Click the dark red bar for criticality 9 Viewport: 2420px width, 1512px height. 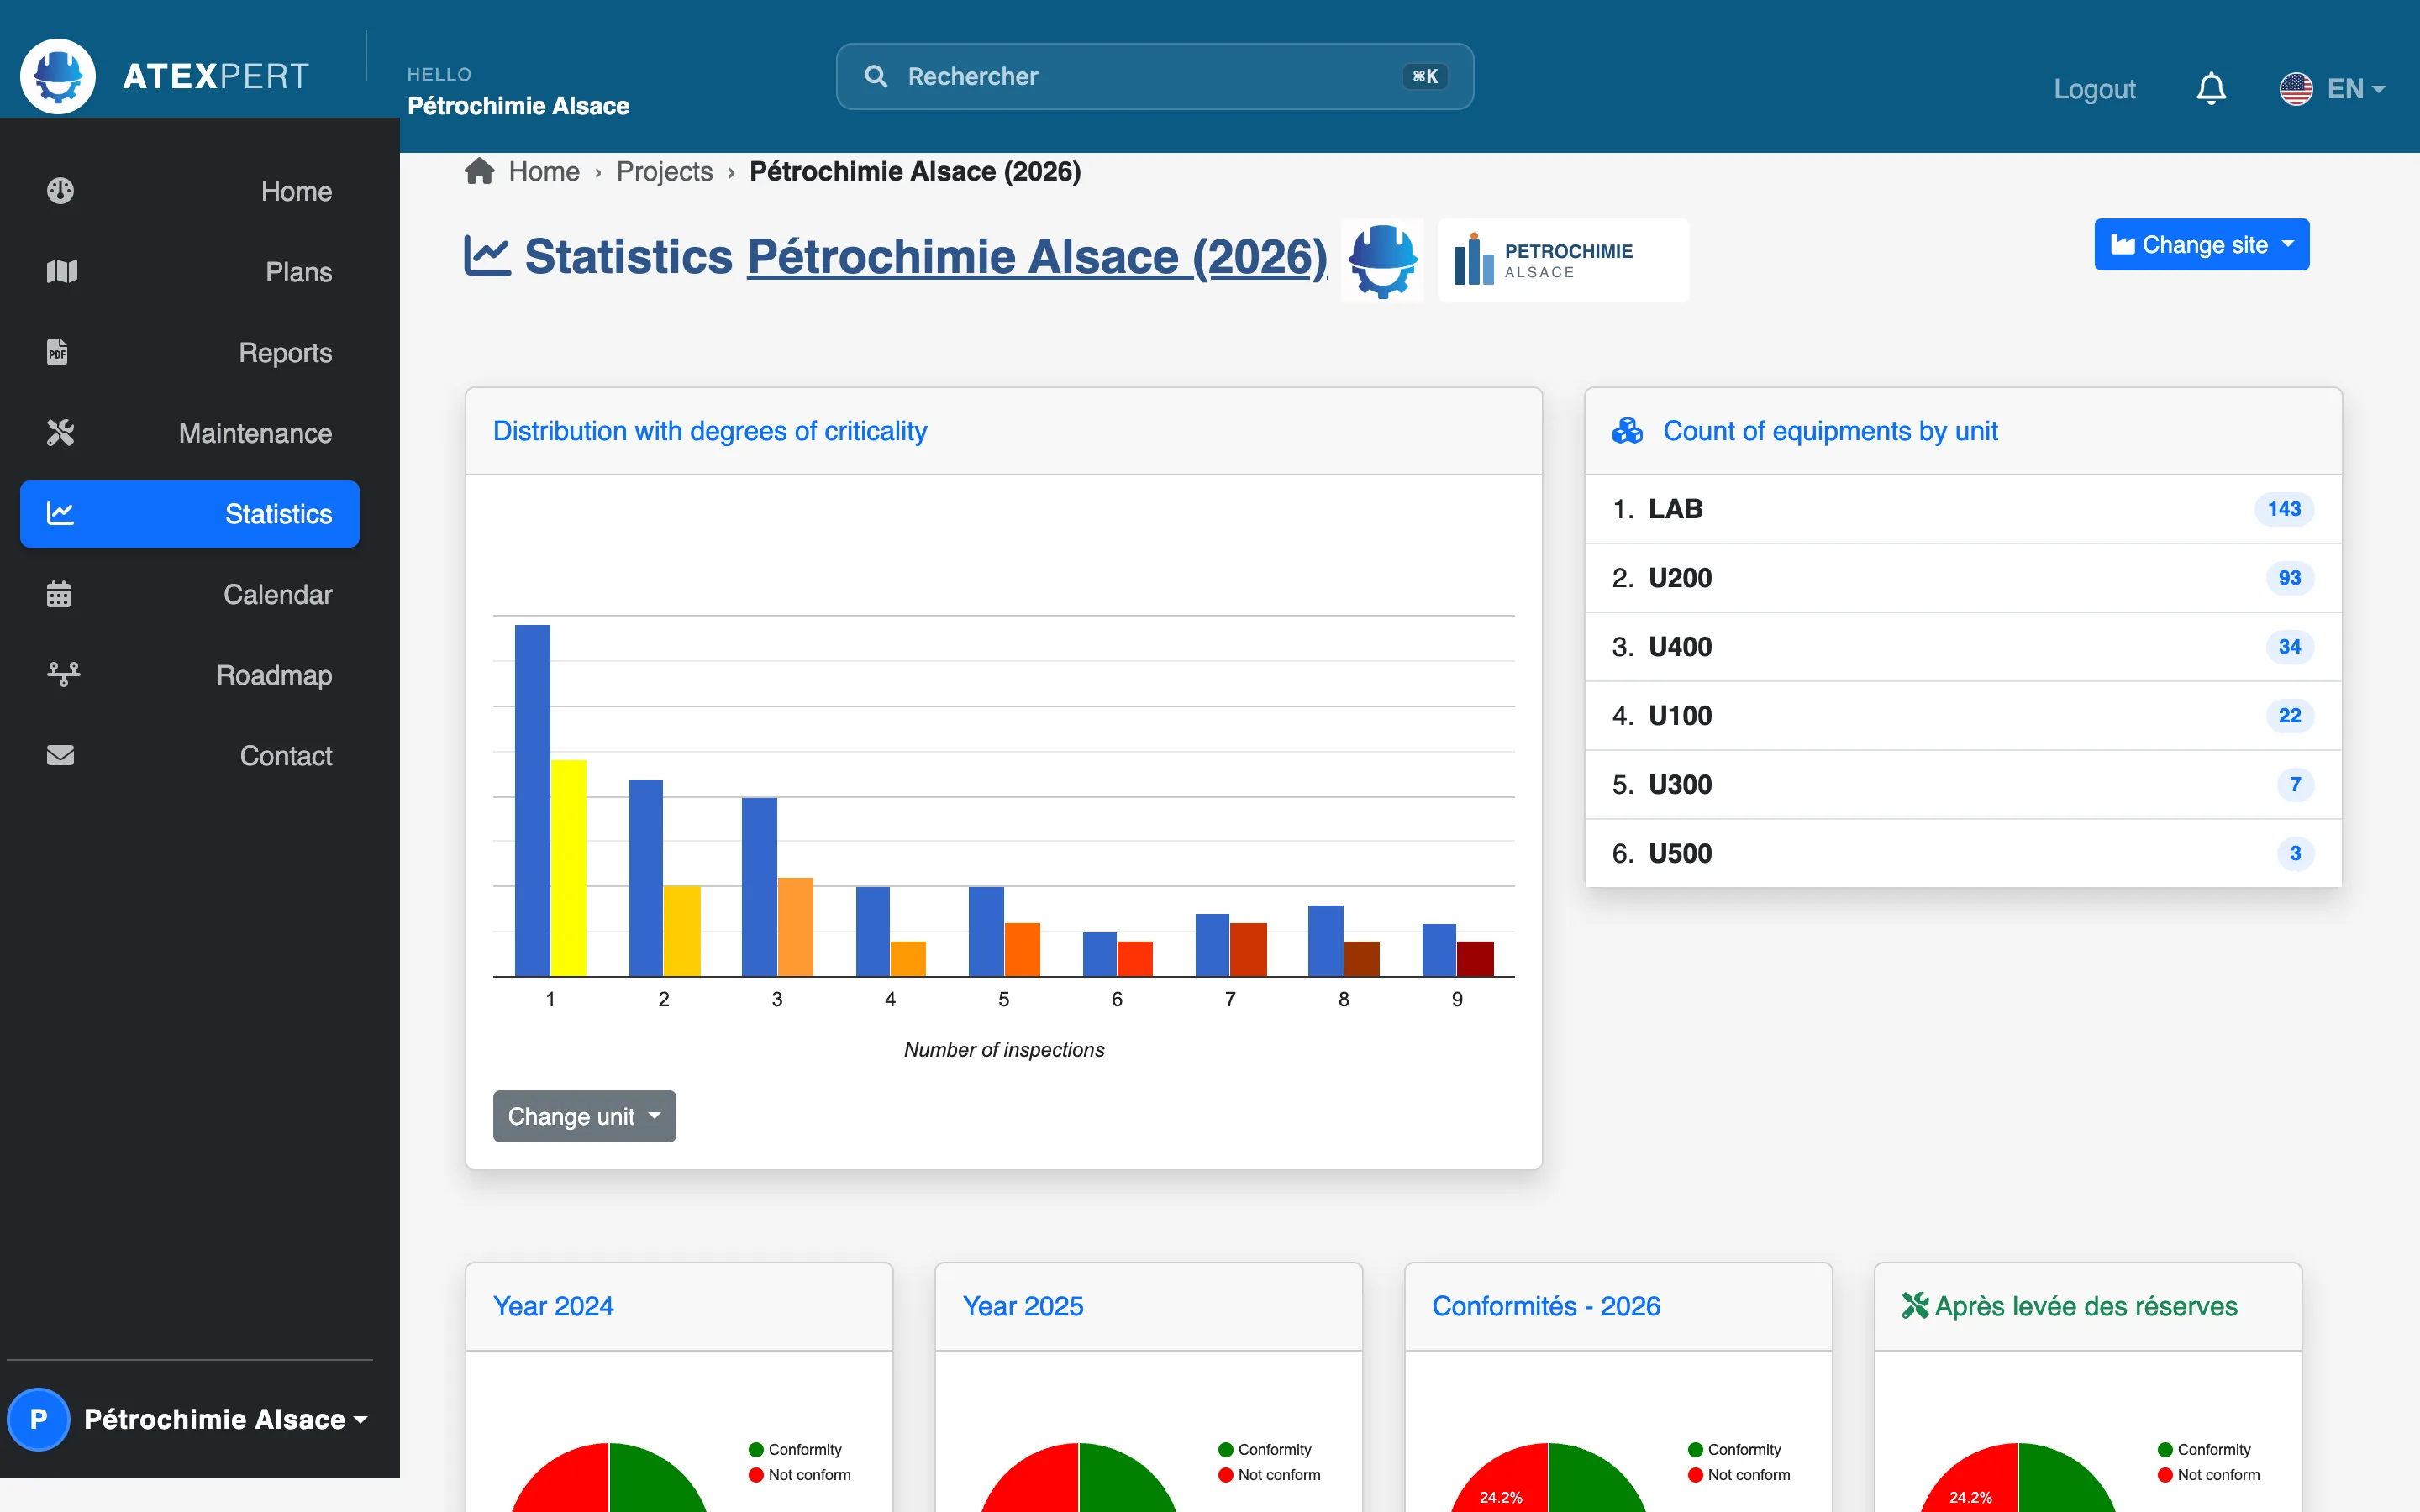[x=1475, y=959]
